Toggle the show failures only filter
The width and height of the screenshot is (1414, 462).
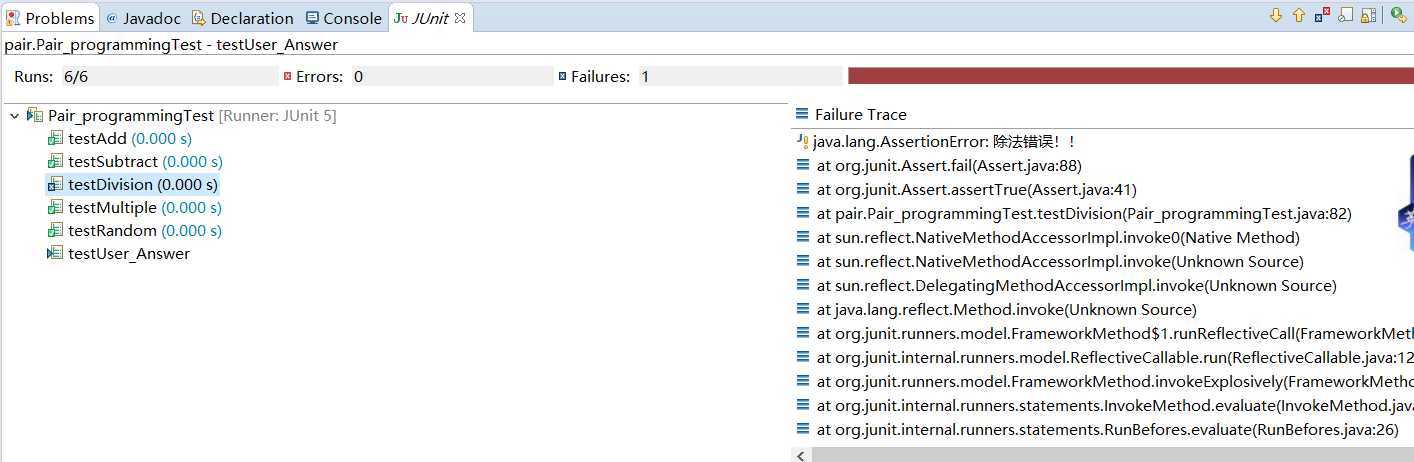point(1322,16)
